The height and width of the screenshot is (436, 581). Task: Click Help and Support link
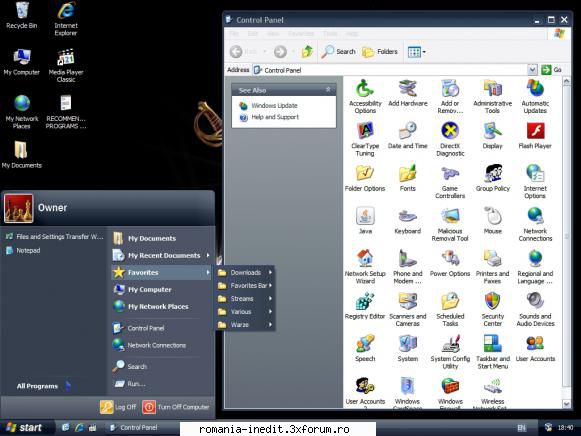(275, 117)
